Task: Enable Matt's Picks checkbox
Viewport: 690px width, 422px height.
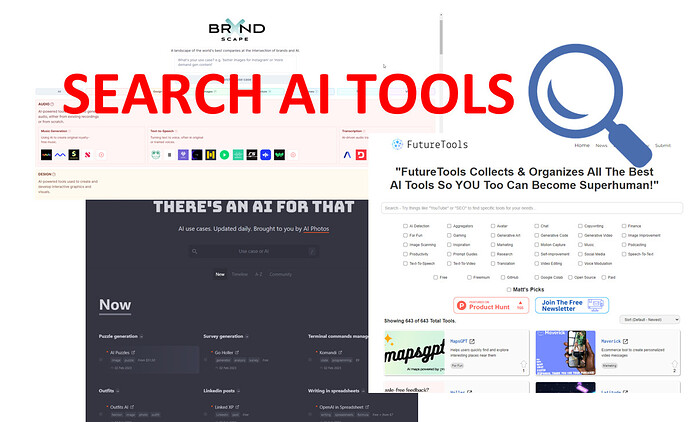Action: pyautogui.click(x=509, y=290)
